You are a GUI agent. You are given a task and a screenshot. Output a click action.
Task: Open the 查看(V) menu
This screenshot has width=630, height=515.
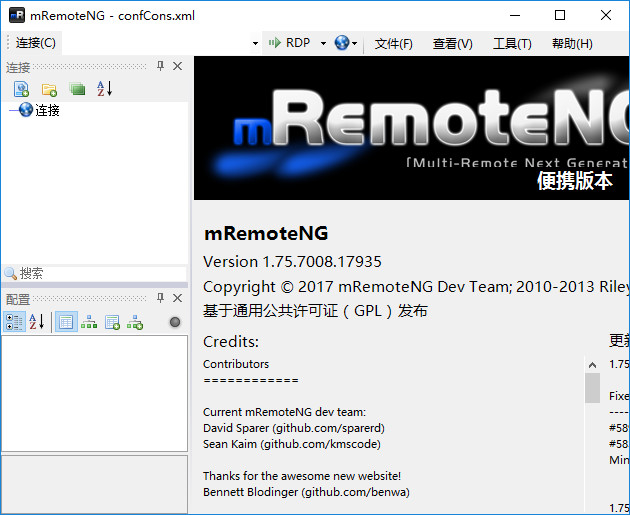(452, 43)
